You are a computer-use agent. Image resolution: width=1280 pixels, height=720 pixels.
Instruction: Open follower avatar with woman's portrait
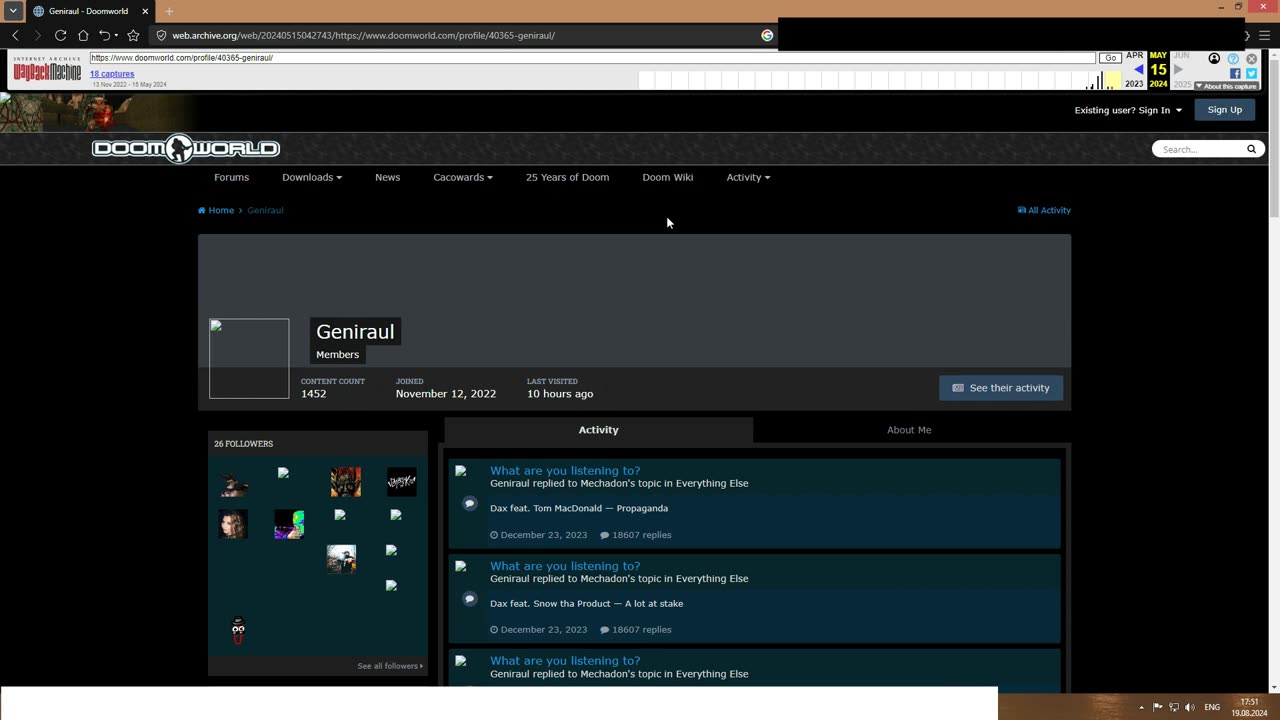pos(233,524)
